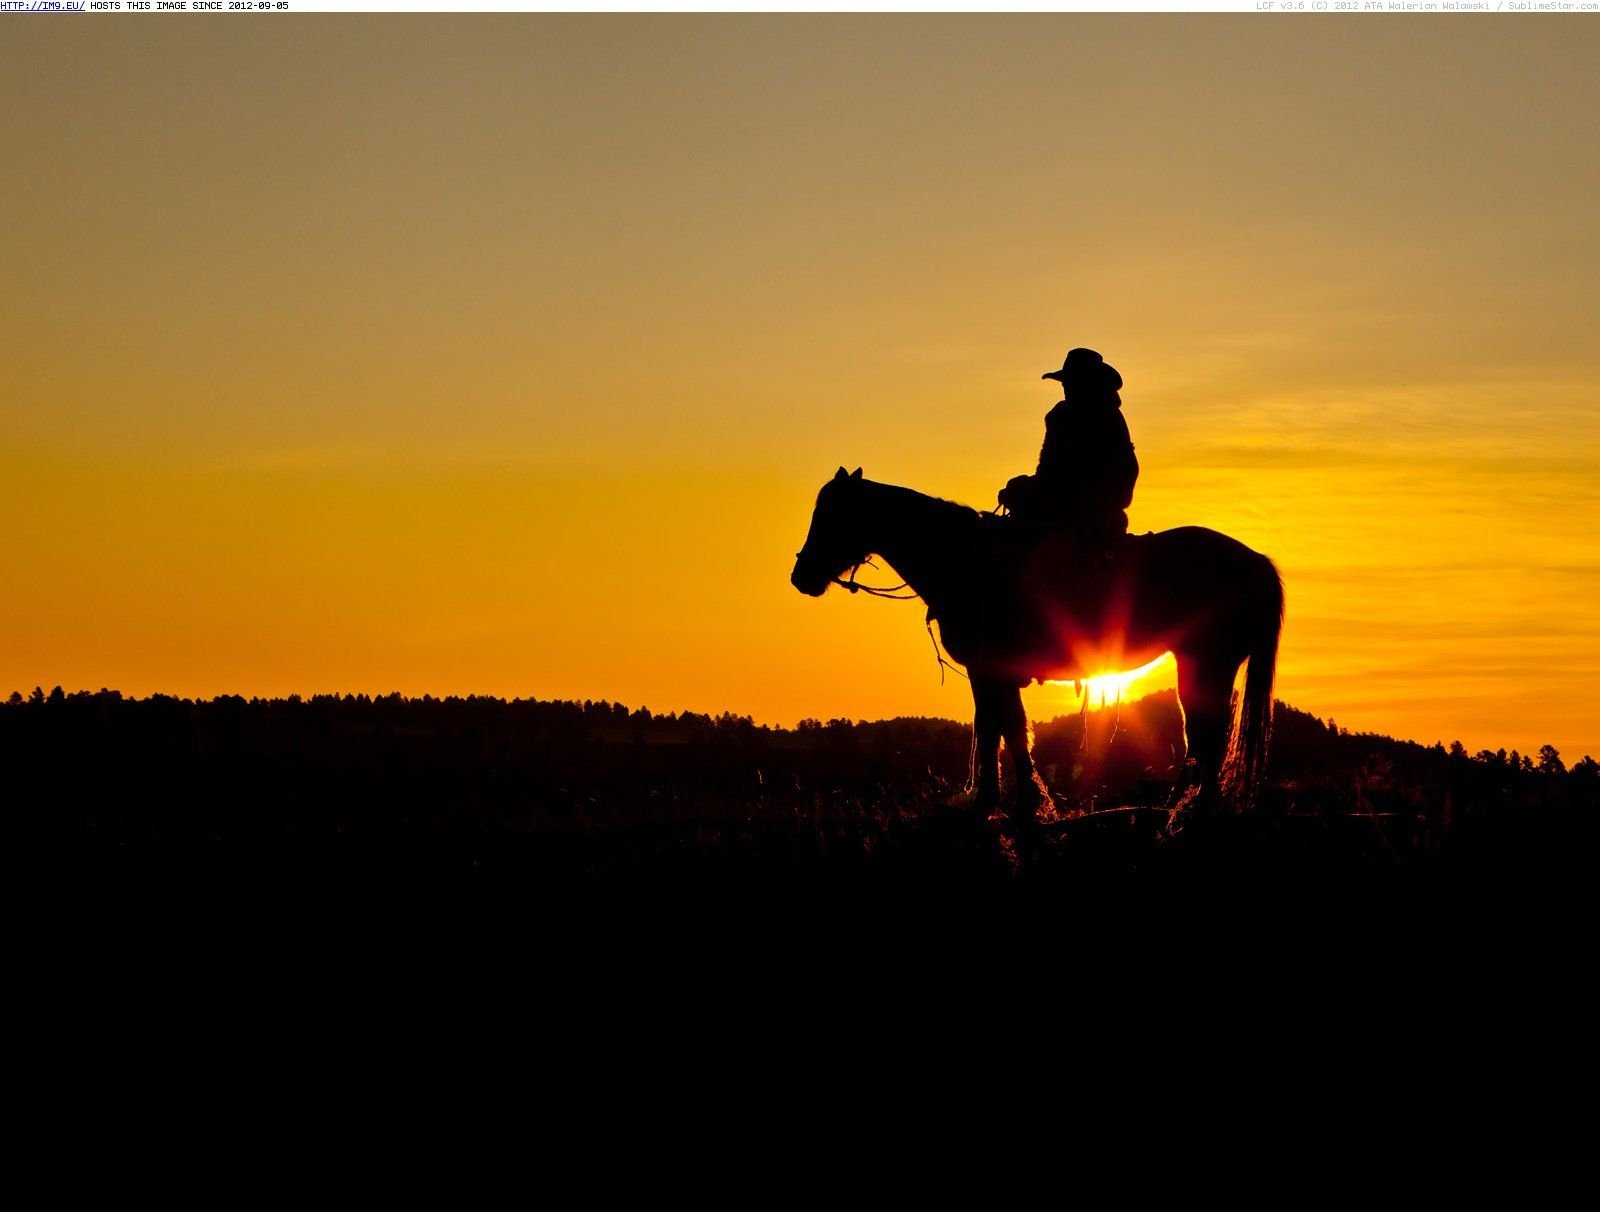The image size is (1600, 1212).
Task: Click the 2012-09-05 date text
Action: pos(253,6)
